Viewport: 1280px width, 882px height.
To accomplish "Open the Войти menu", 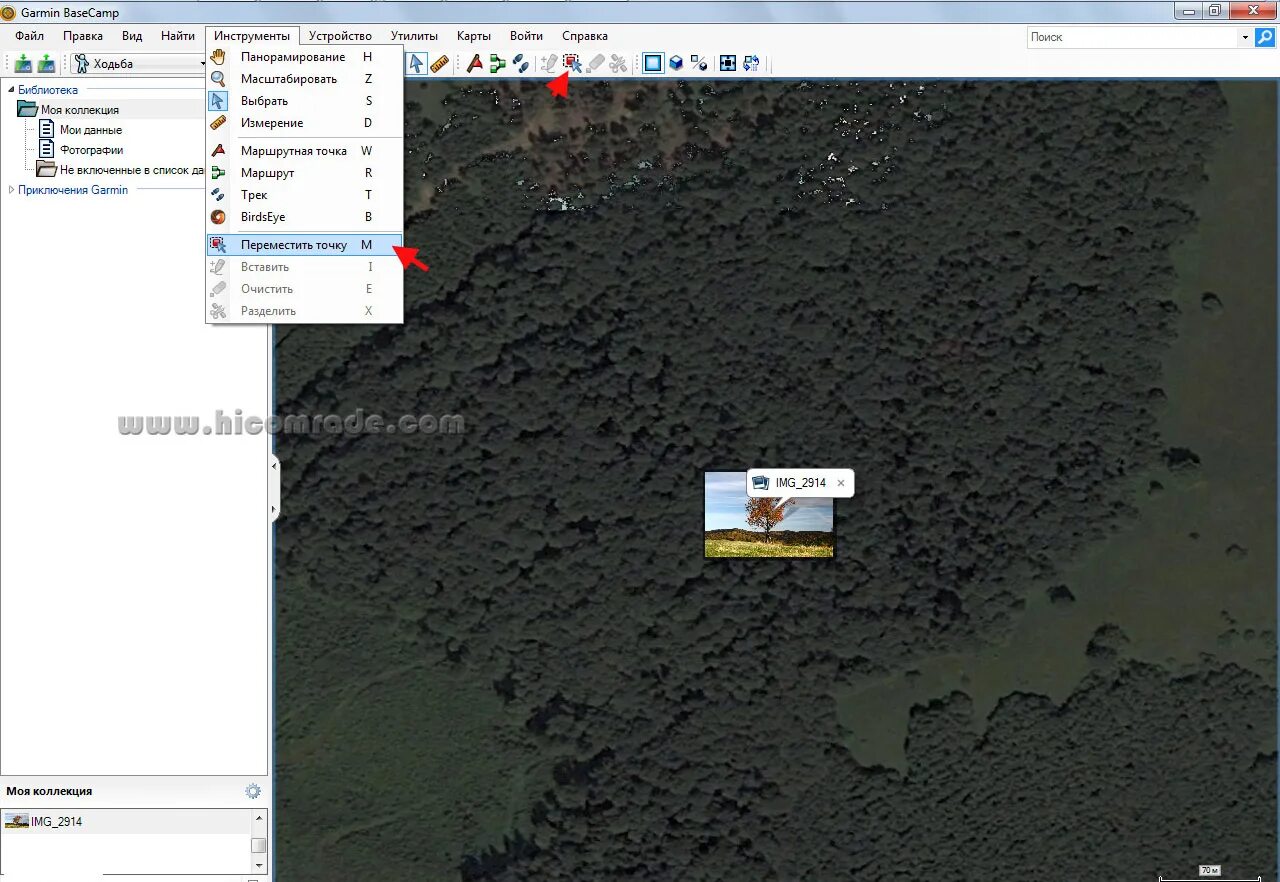I will coord(526,36).
